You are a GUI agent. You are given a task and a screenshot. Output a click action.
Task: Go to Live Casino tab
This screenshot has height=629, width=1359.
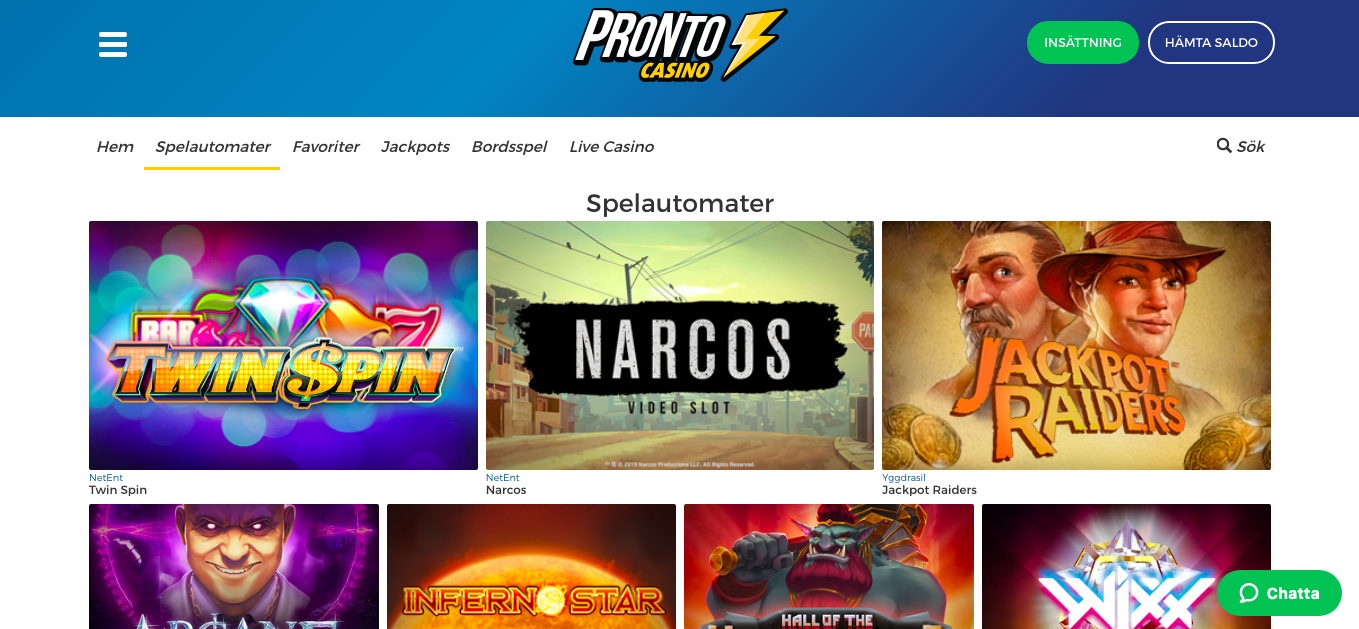611,147
